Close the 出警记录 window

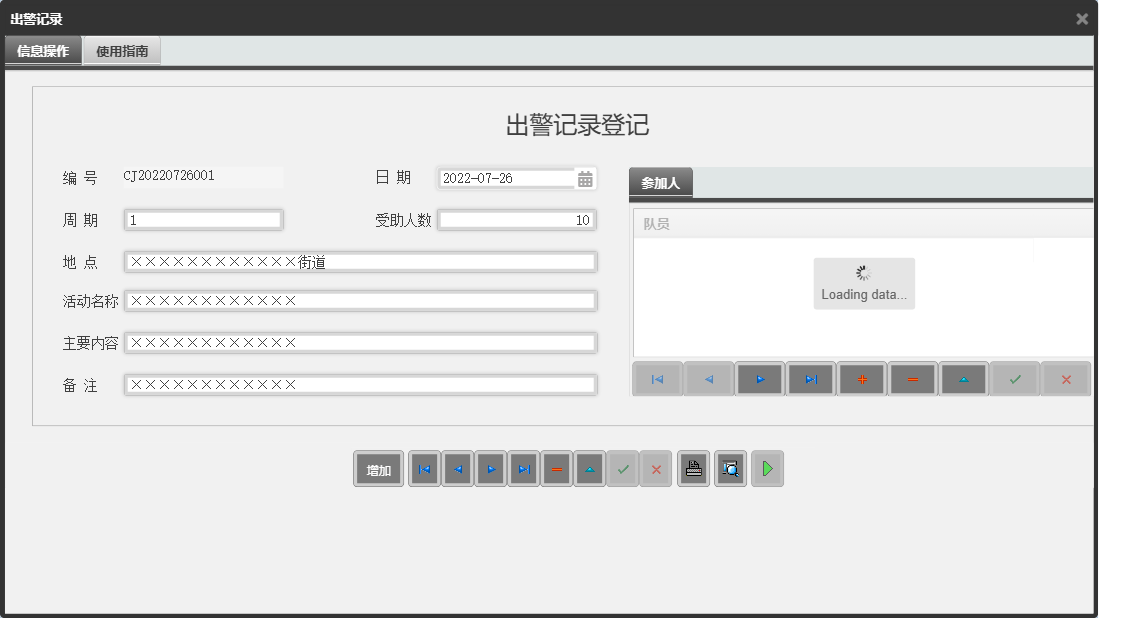(1082, 19)
